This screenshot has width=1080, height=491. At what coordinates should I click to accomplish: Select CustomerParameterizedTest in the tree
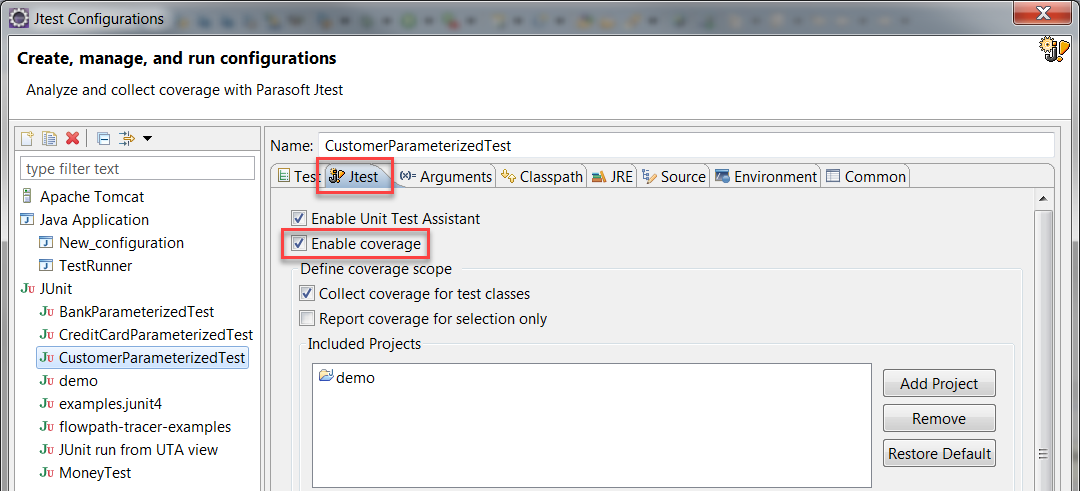point(143,358)
